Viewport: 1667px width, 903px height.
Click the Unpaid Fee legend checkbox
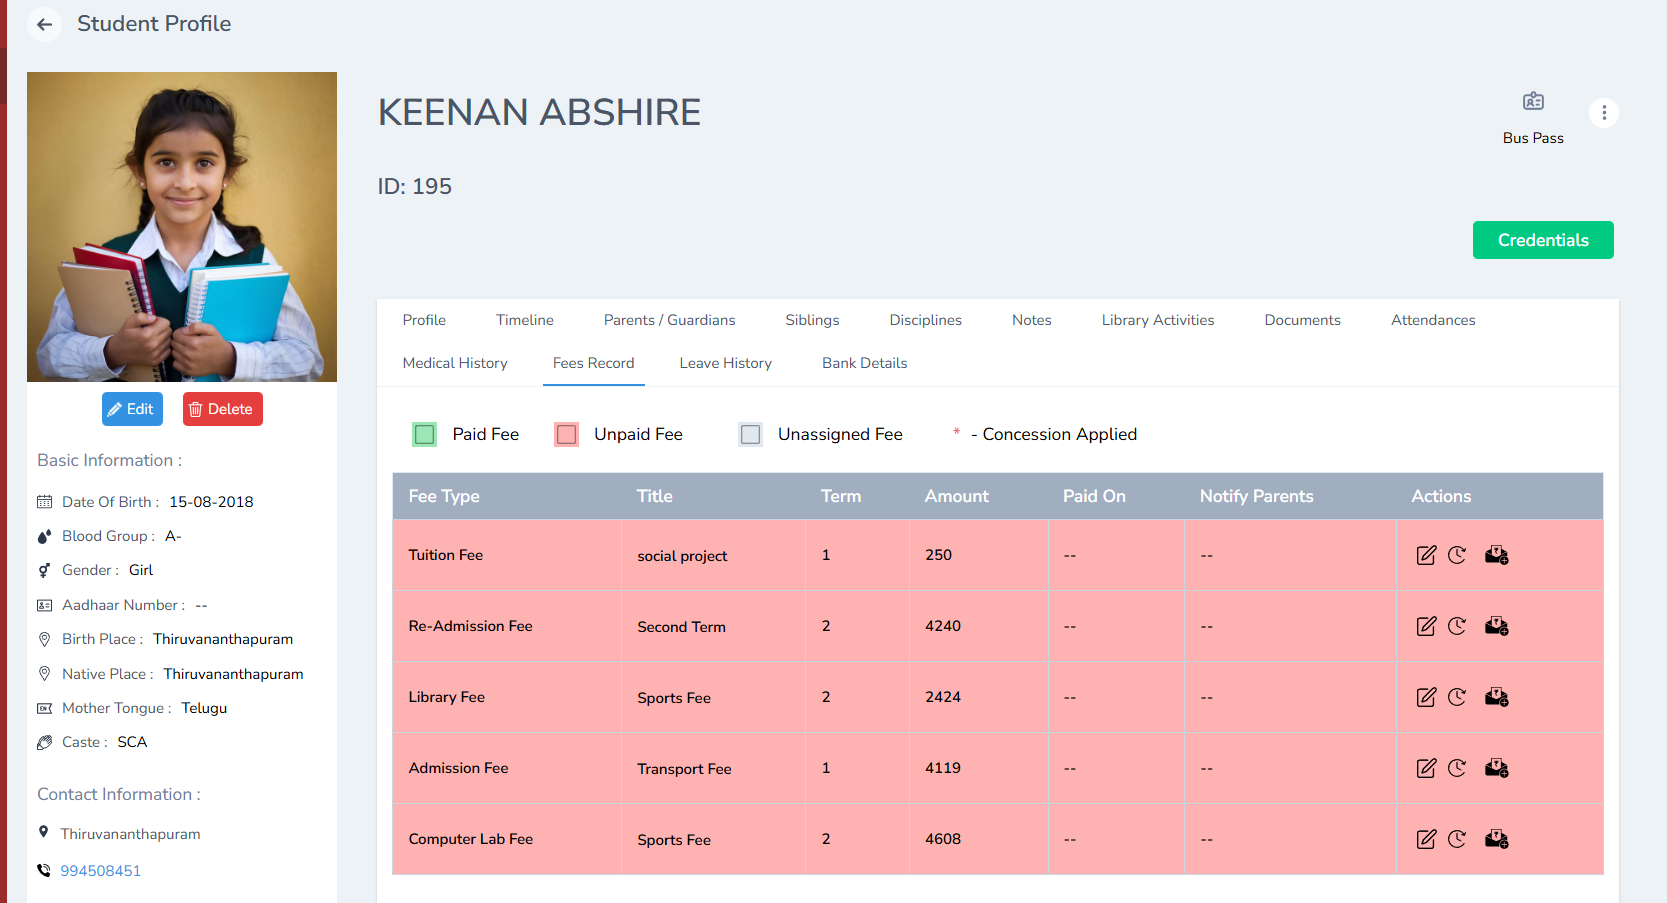(566, 434)
